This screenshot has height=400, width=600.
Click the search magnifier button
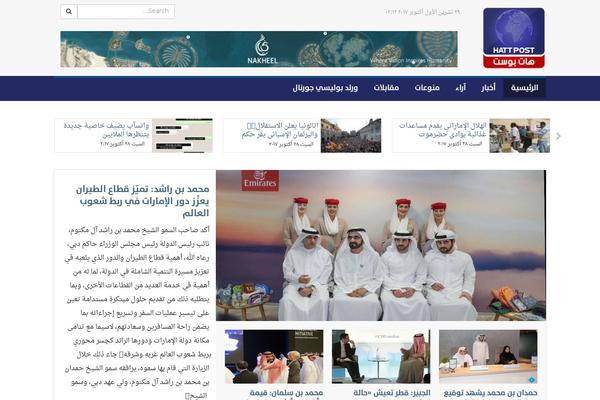point(69,11)
